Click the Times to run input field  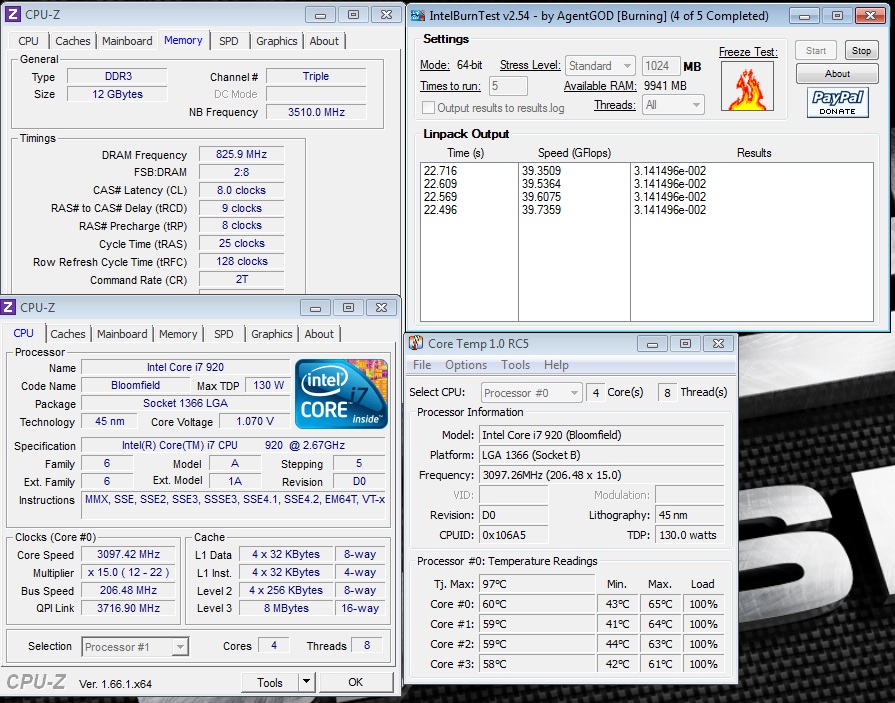point(508,86)
